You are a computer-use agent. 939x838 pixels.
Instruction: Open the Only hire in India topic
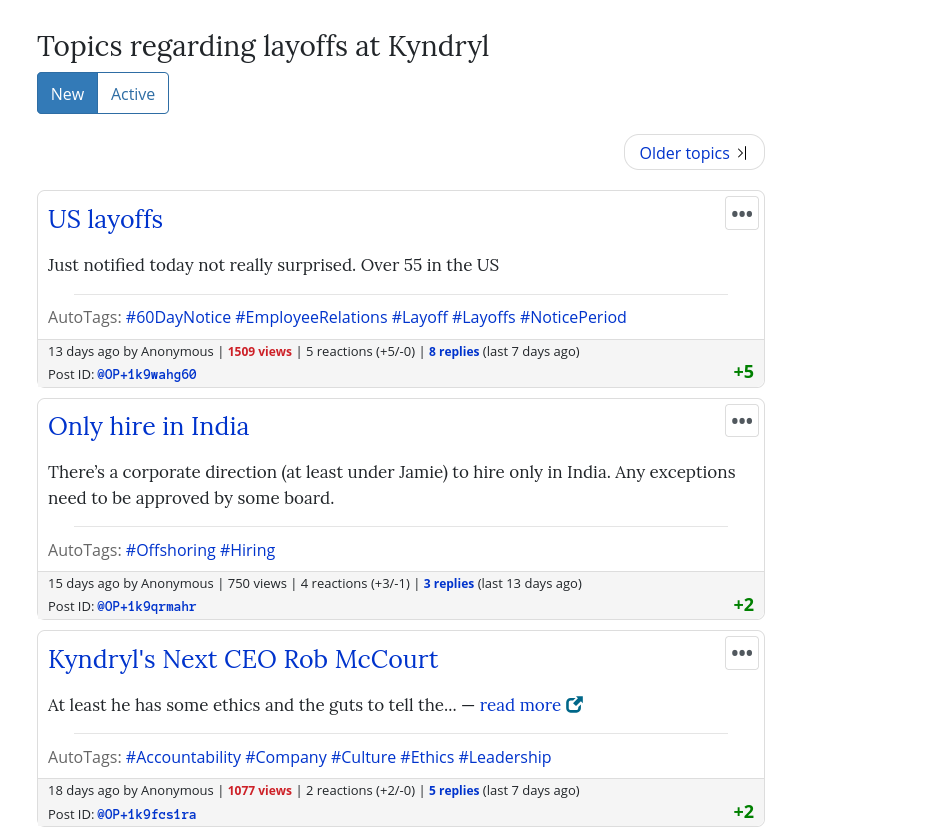tap(148, 426)
